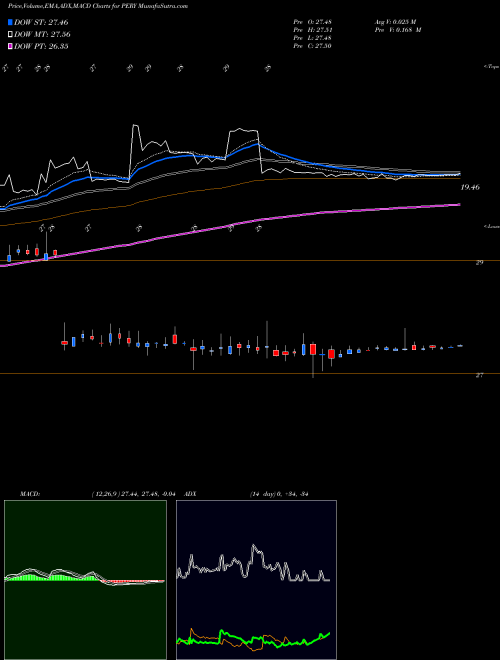Open the green MACD histogram panel
Screen dimensions: 500x660
point(85,580)
